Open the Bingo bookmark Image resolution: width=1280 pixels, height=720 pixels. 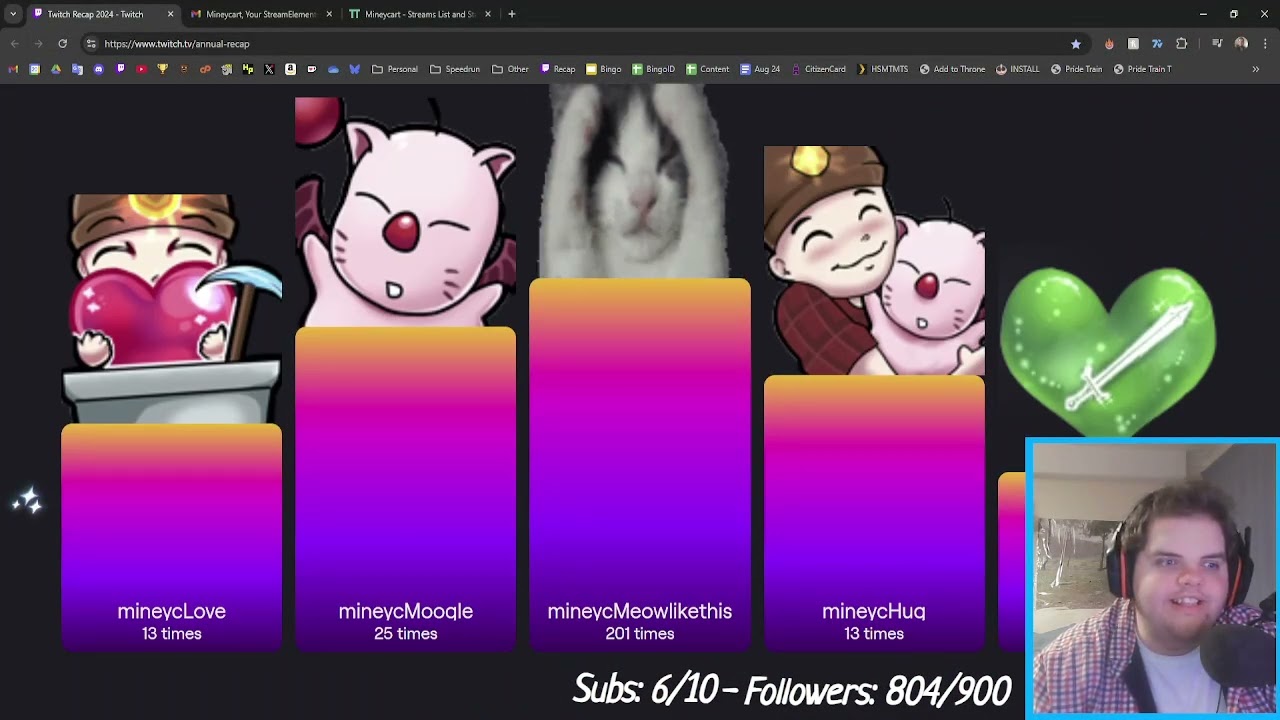coord(604,69)
